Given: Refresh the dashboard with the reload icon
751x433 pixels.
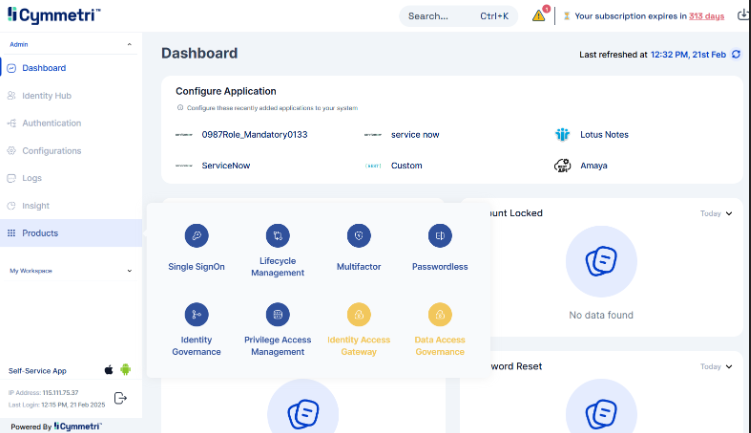Looking at the screenshot, I should (735, 54).
